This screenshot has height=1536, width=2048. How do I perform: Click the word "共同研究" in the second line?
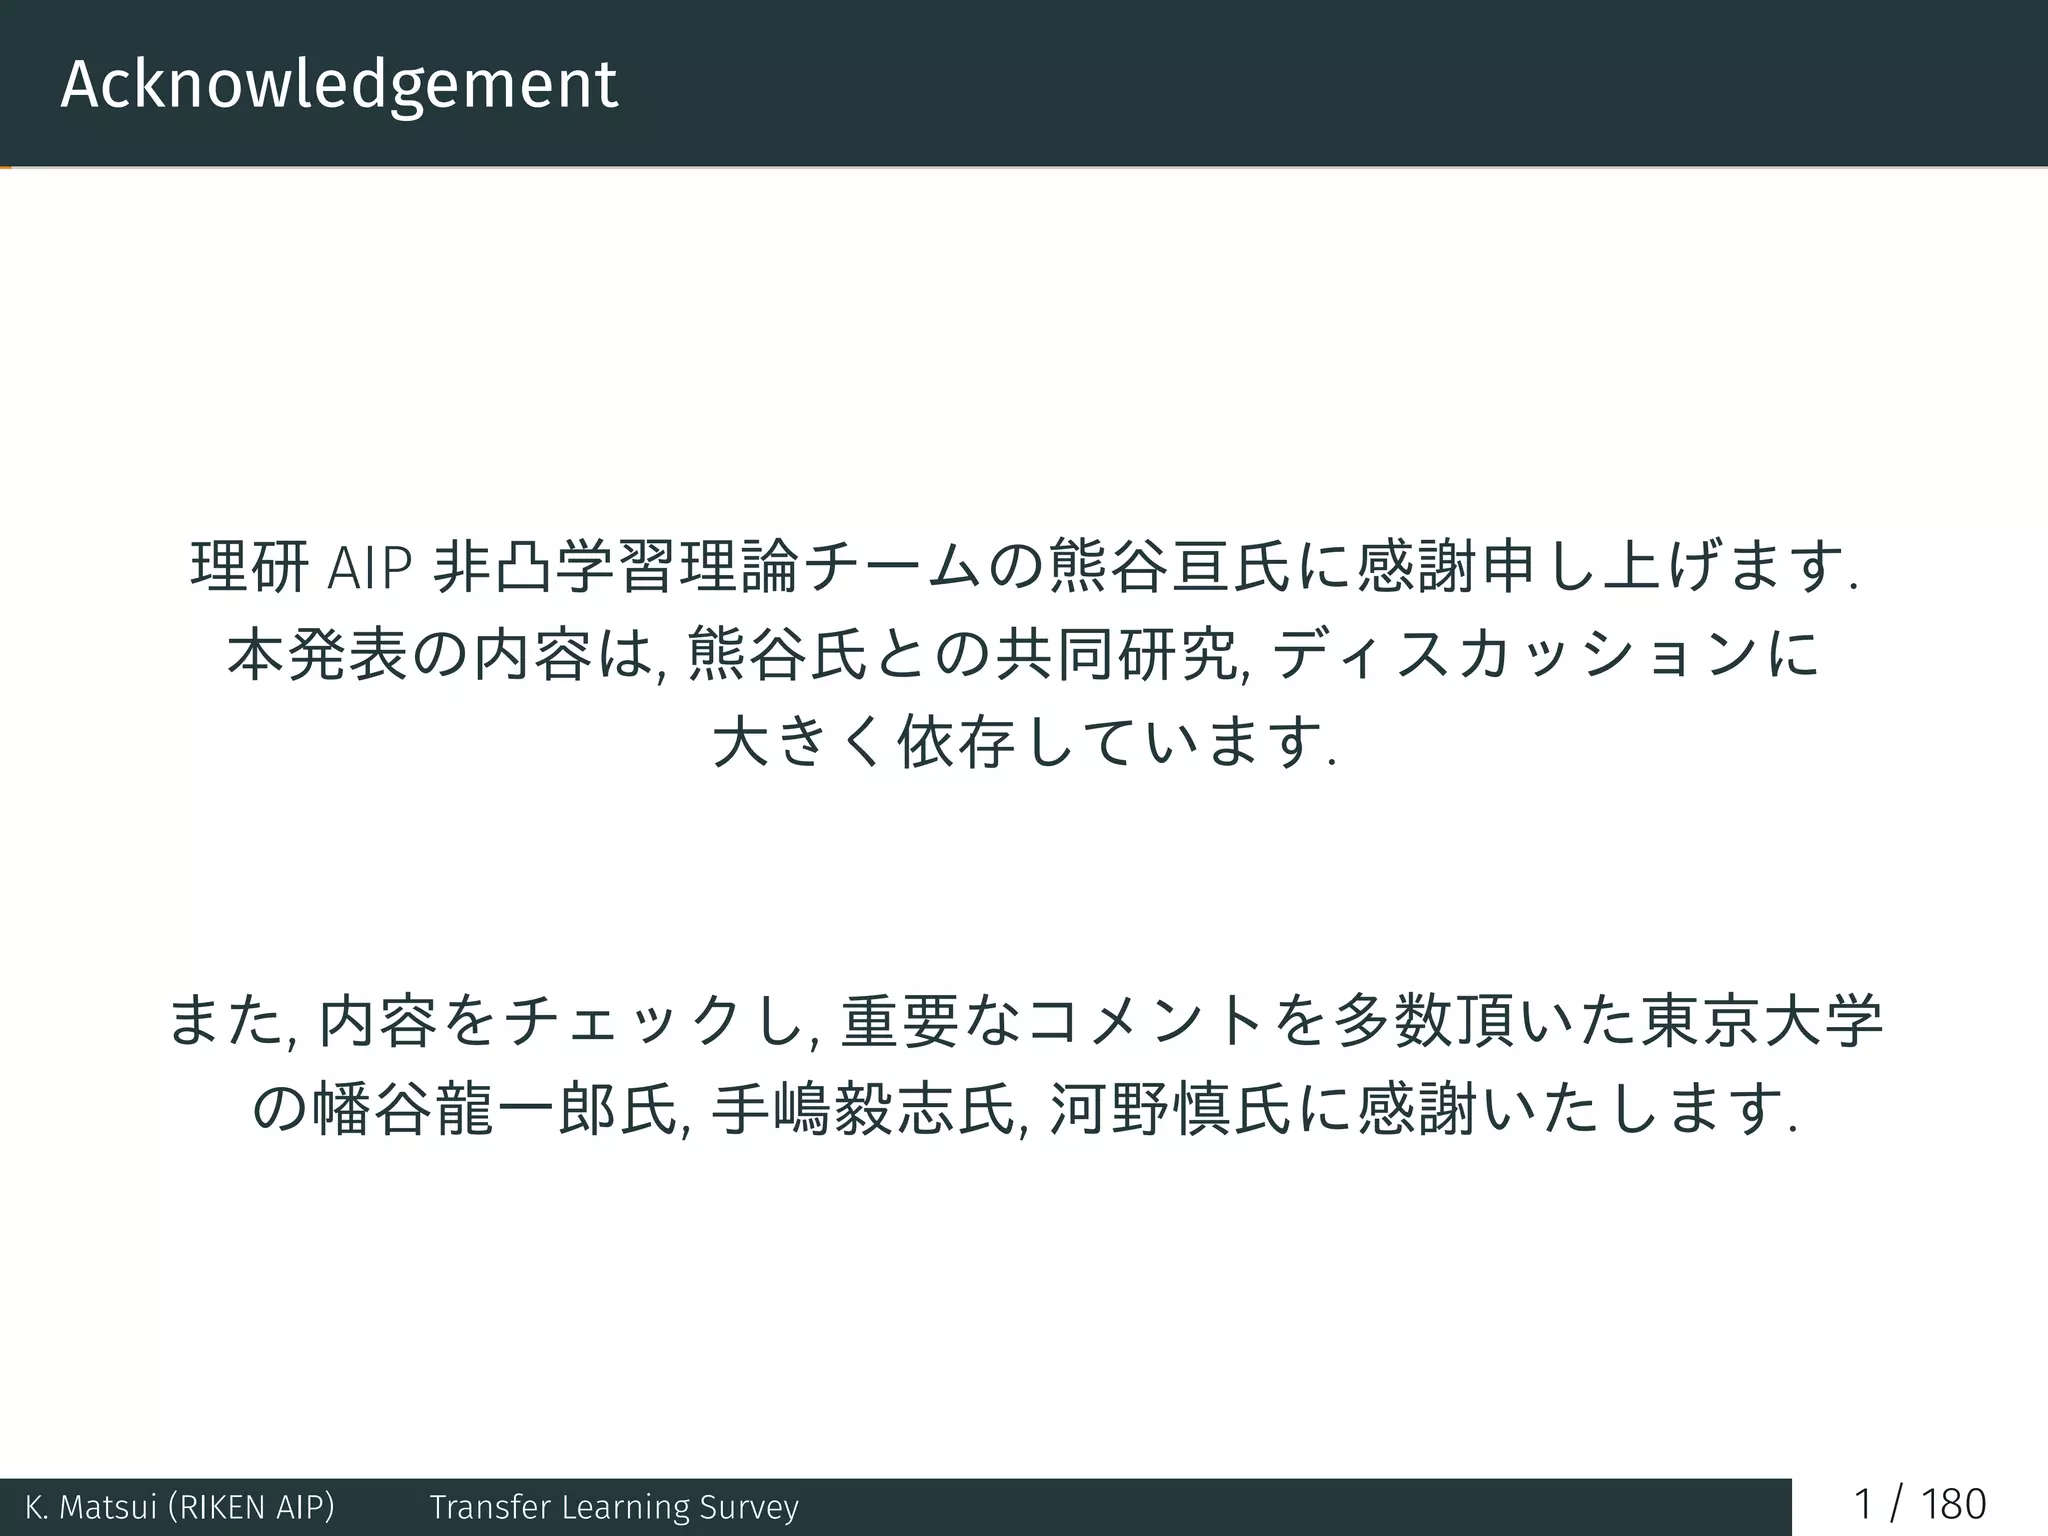tap(1118, 655)
